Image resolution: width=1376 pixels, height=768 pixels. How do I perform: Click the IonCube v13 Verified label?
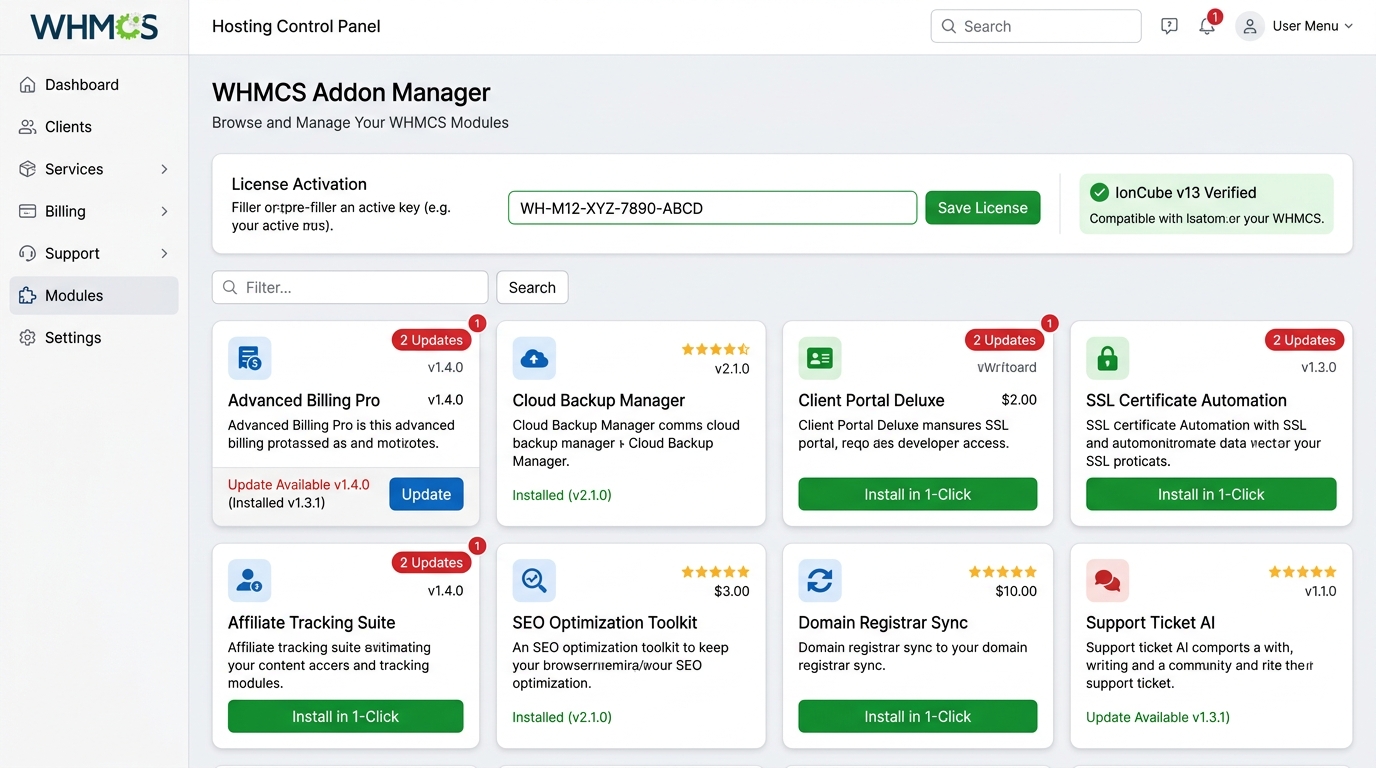tap(1186, 192)
